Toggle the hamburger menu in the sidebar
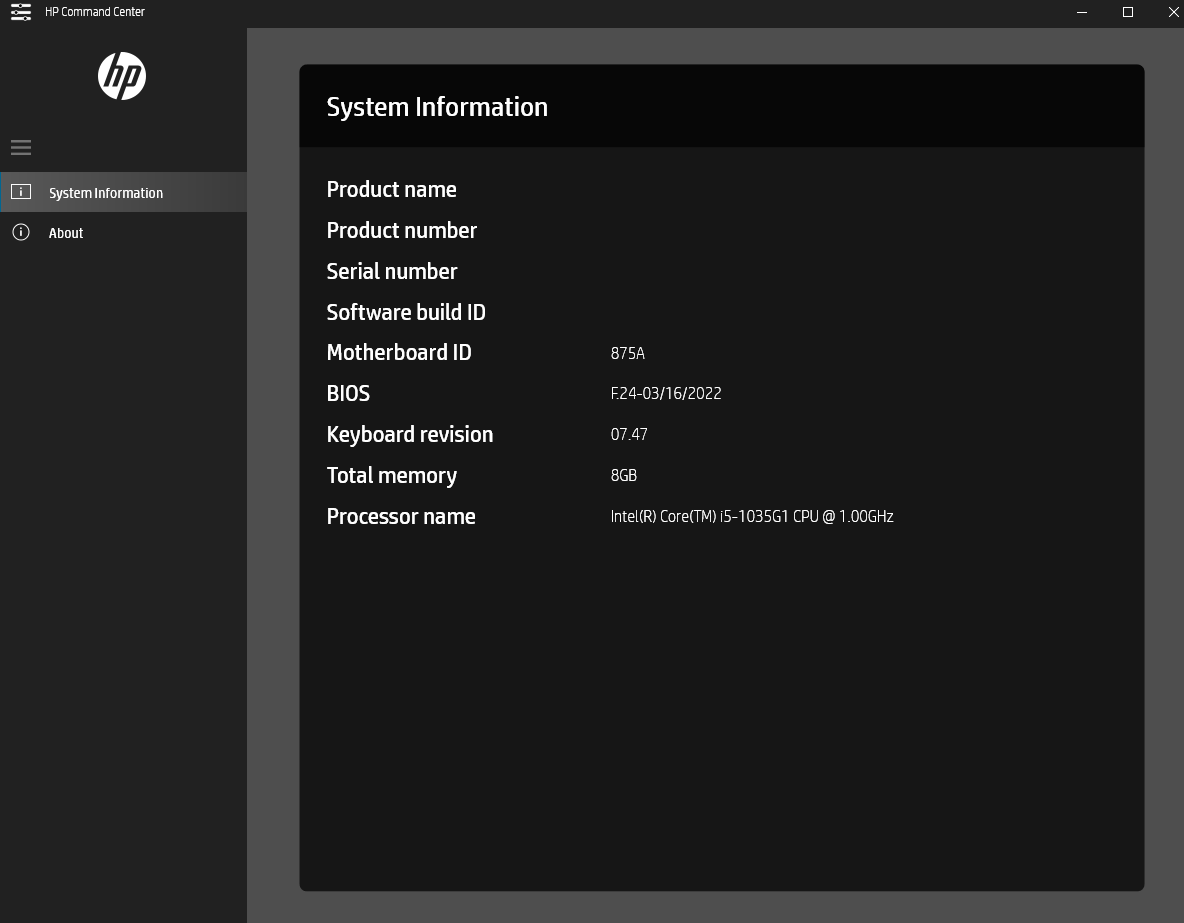The image size is (1184, 923). (21, 147)
